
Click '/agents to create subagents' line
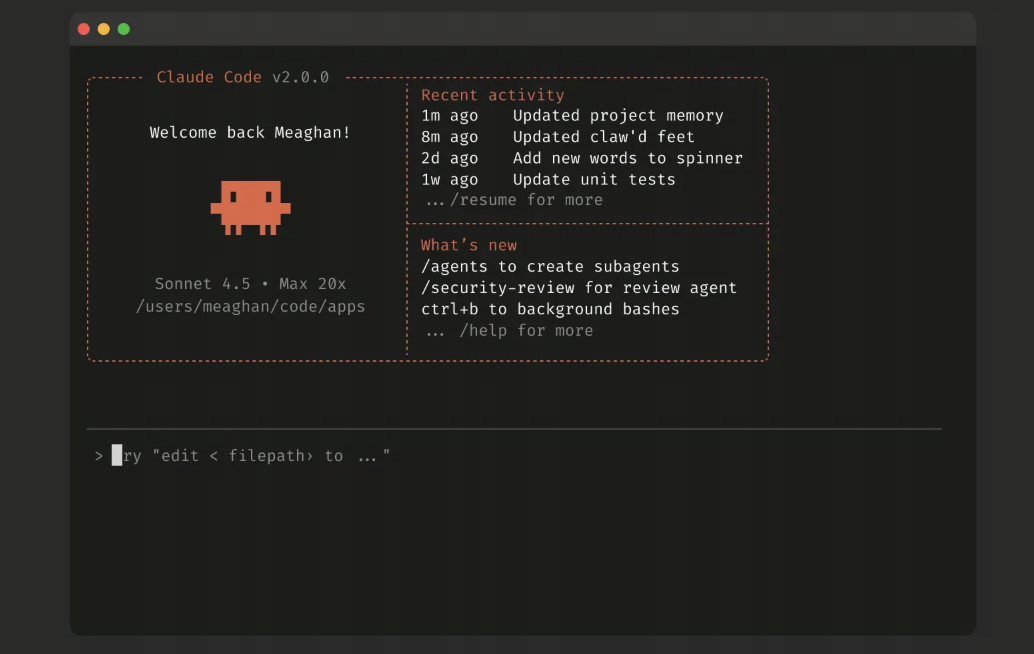click(x=550, y=266)
